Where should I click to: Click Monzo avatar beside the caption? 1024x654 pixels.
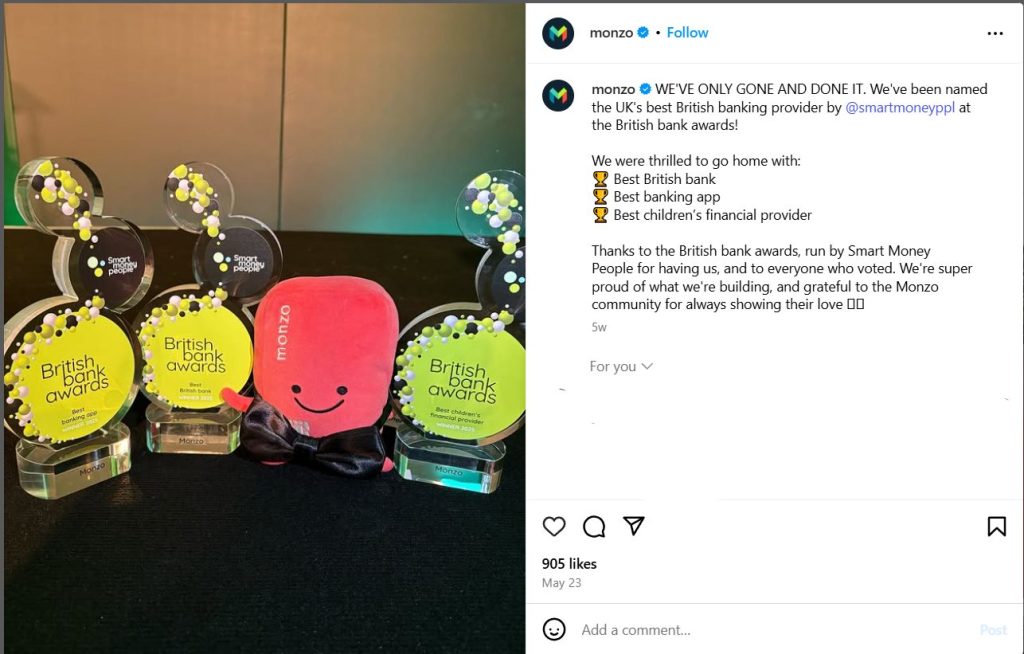click(558, 96)
